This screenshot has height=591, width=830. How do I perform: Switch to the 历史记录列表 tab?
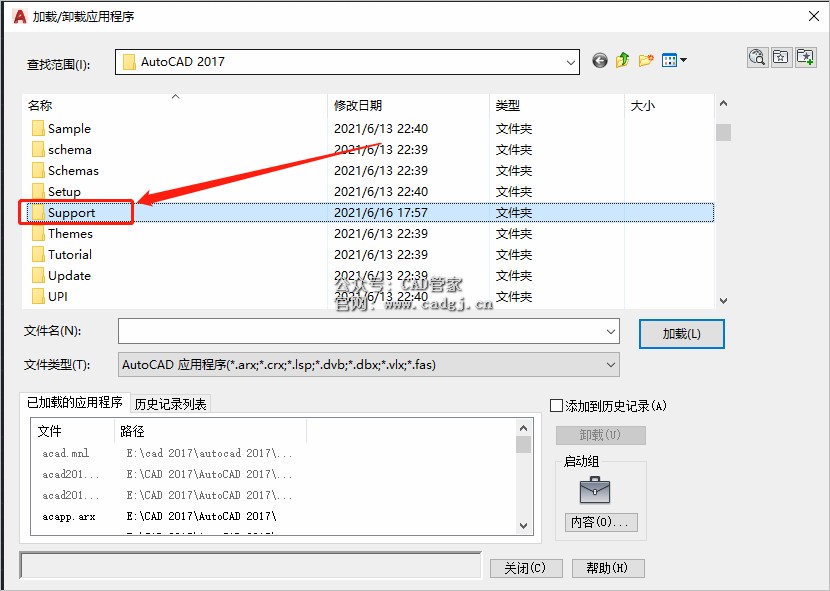170,405
